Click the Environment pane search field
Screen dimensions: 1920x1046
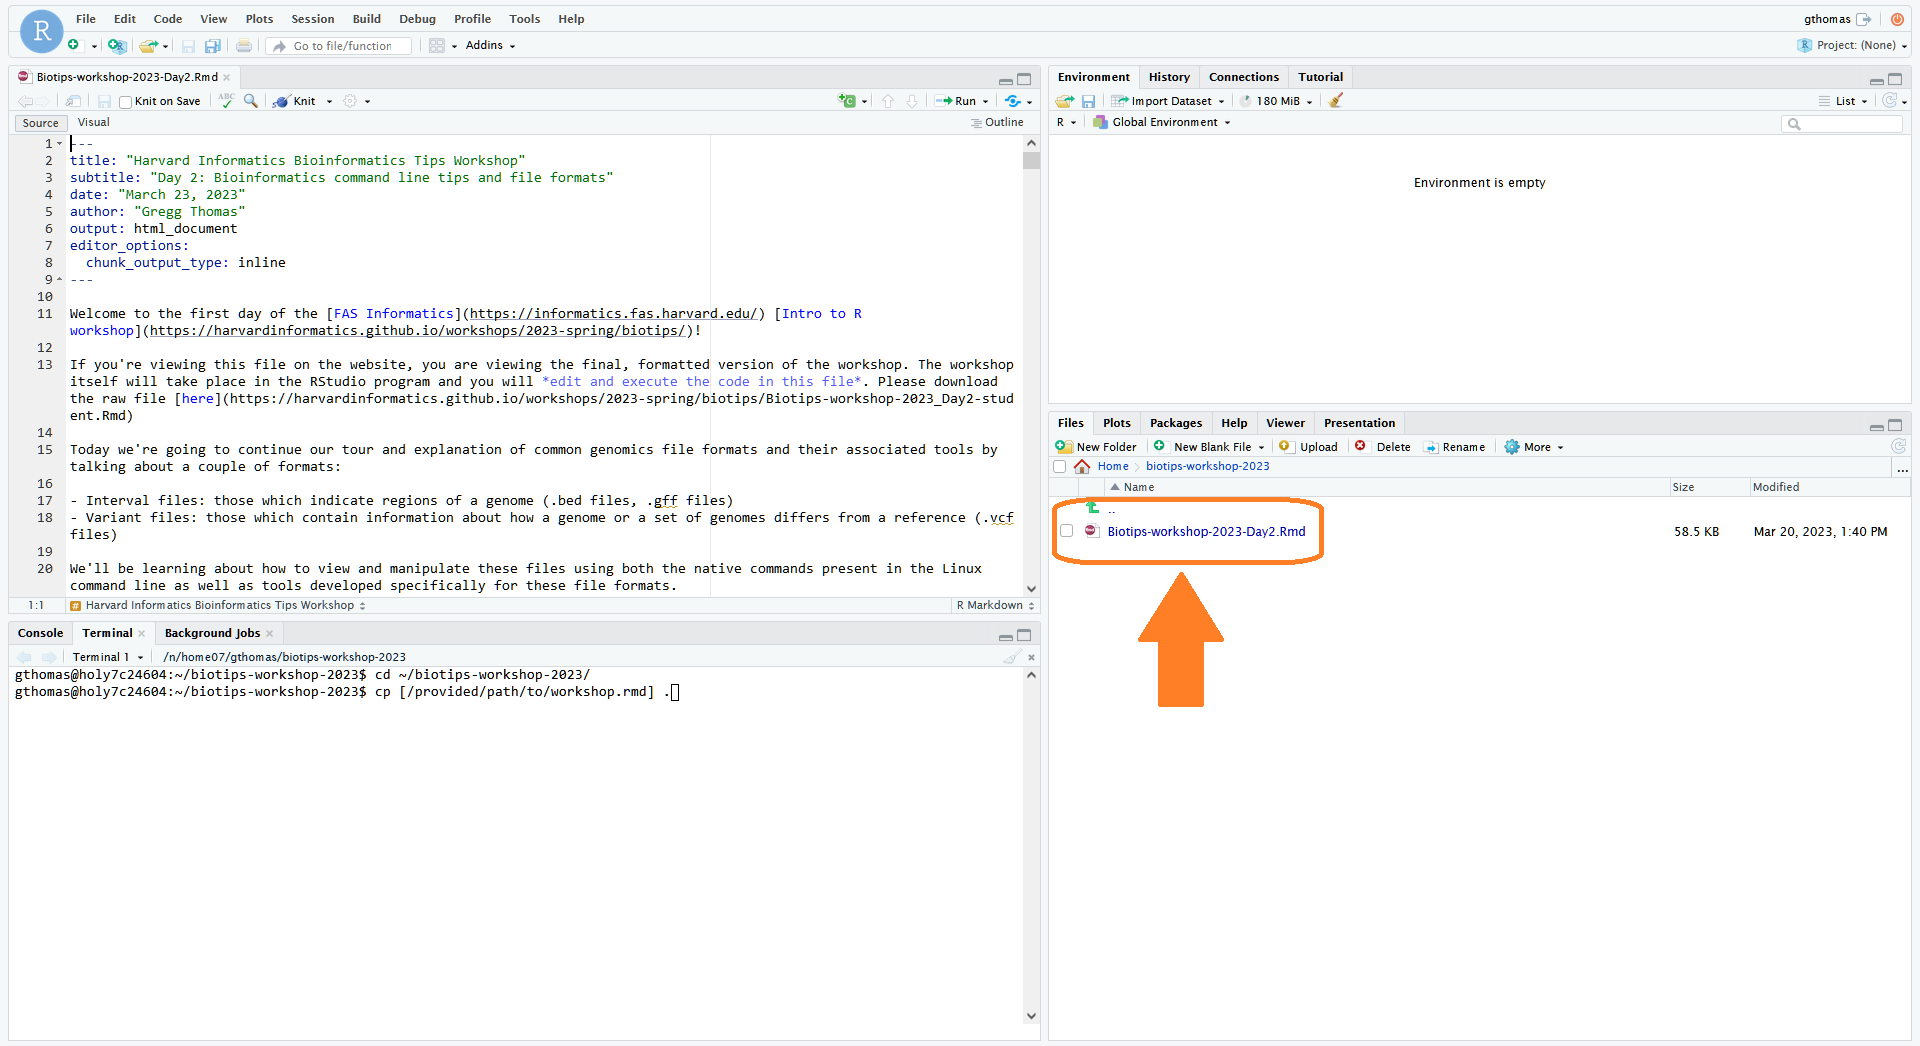point(1843,123)
